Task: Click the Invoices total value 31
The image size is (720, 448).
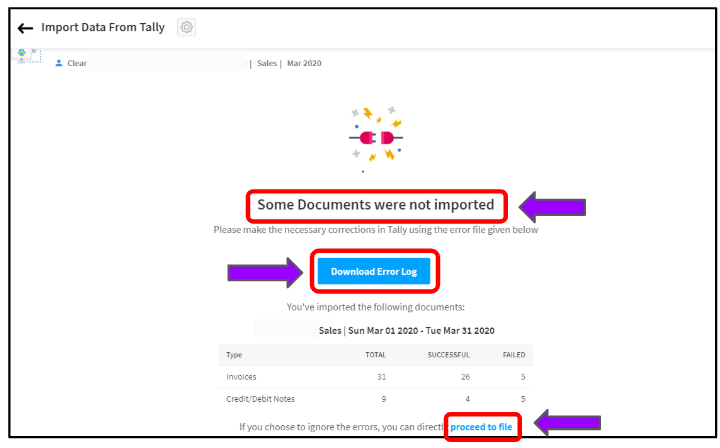Action: (x=382, y=377)
